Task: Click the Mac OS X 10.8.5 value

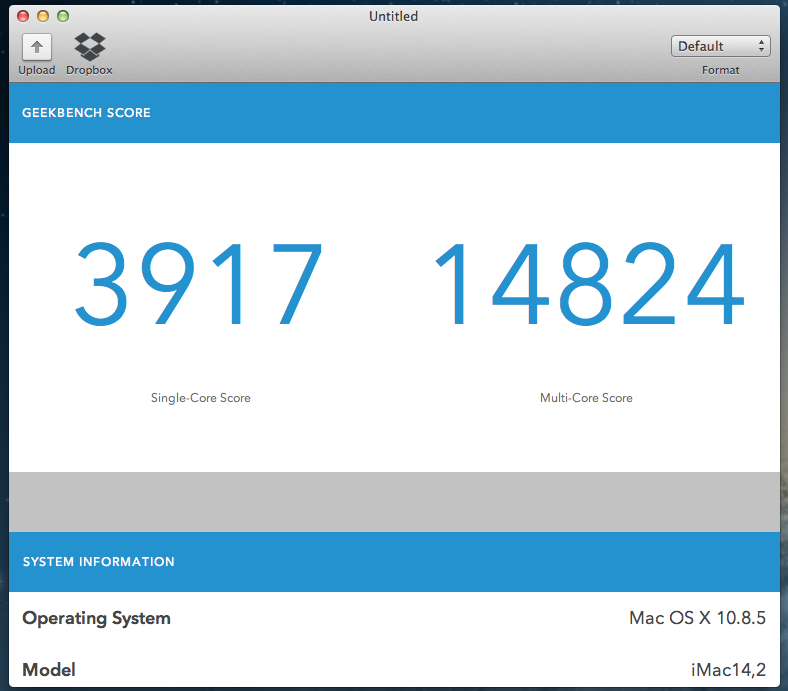Action: pyautogui.click(x=697, y=618)
